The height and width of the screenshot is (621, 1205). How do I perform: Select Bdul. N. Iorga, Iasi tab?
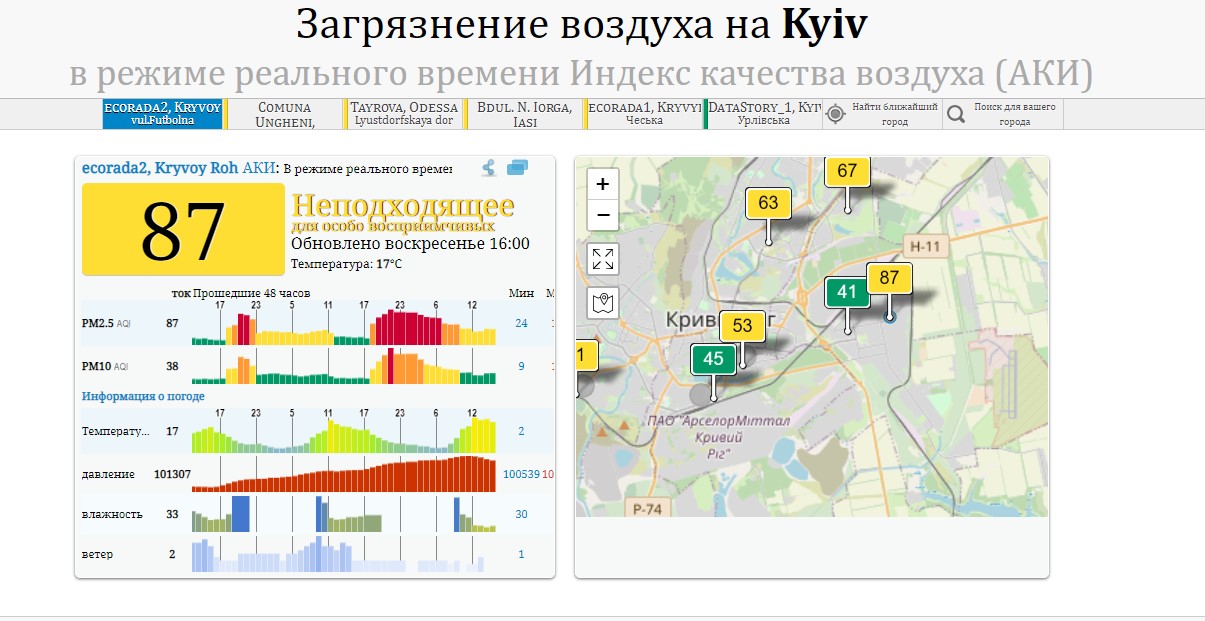[x=525, y=114]
